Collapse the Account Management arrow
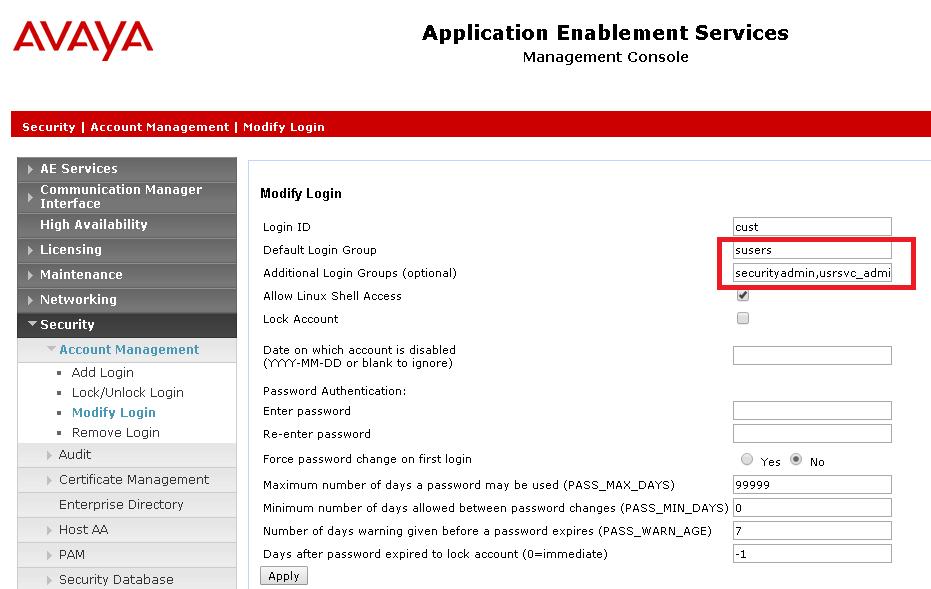 point(52,349)
